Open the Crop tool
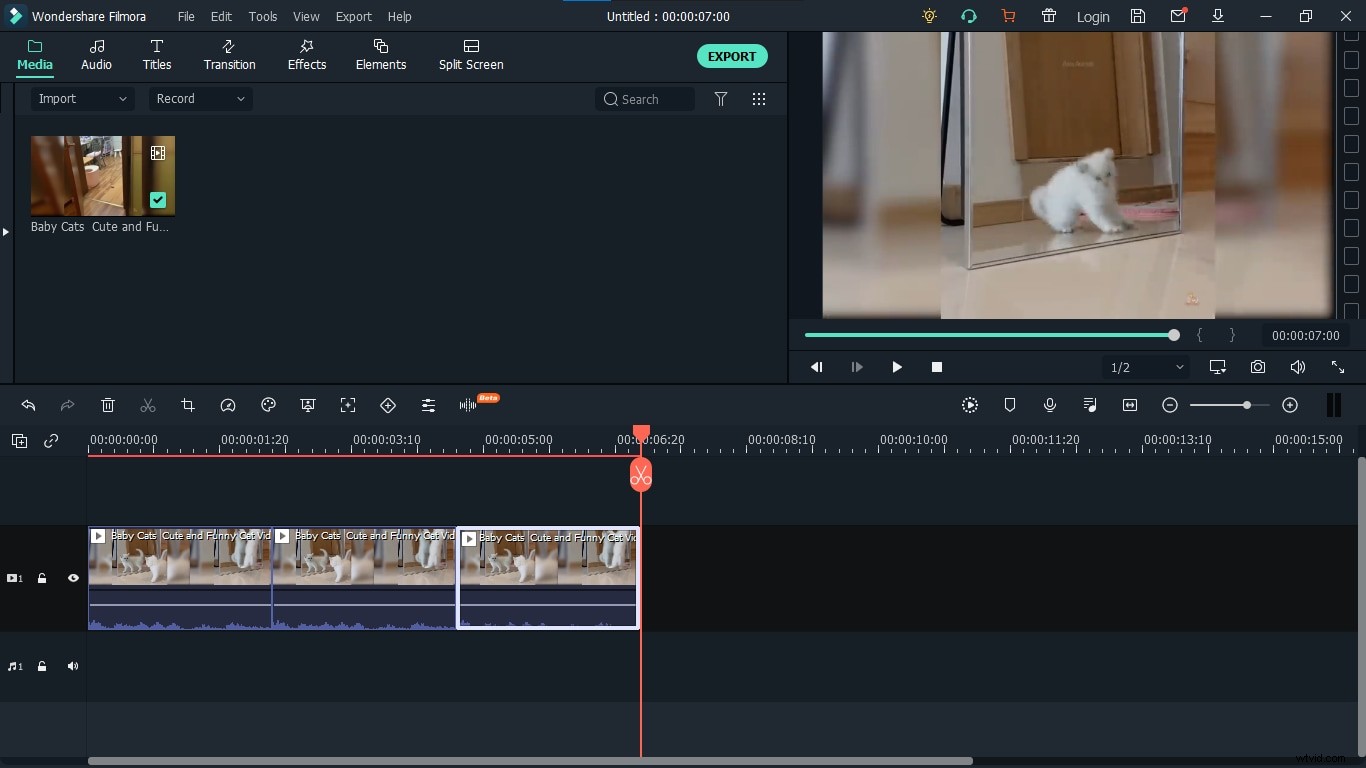The height and width of the screenshot is (768, 1366). click(x=188, y=405)
